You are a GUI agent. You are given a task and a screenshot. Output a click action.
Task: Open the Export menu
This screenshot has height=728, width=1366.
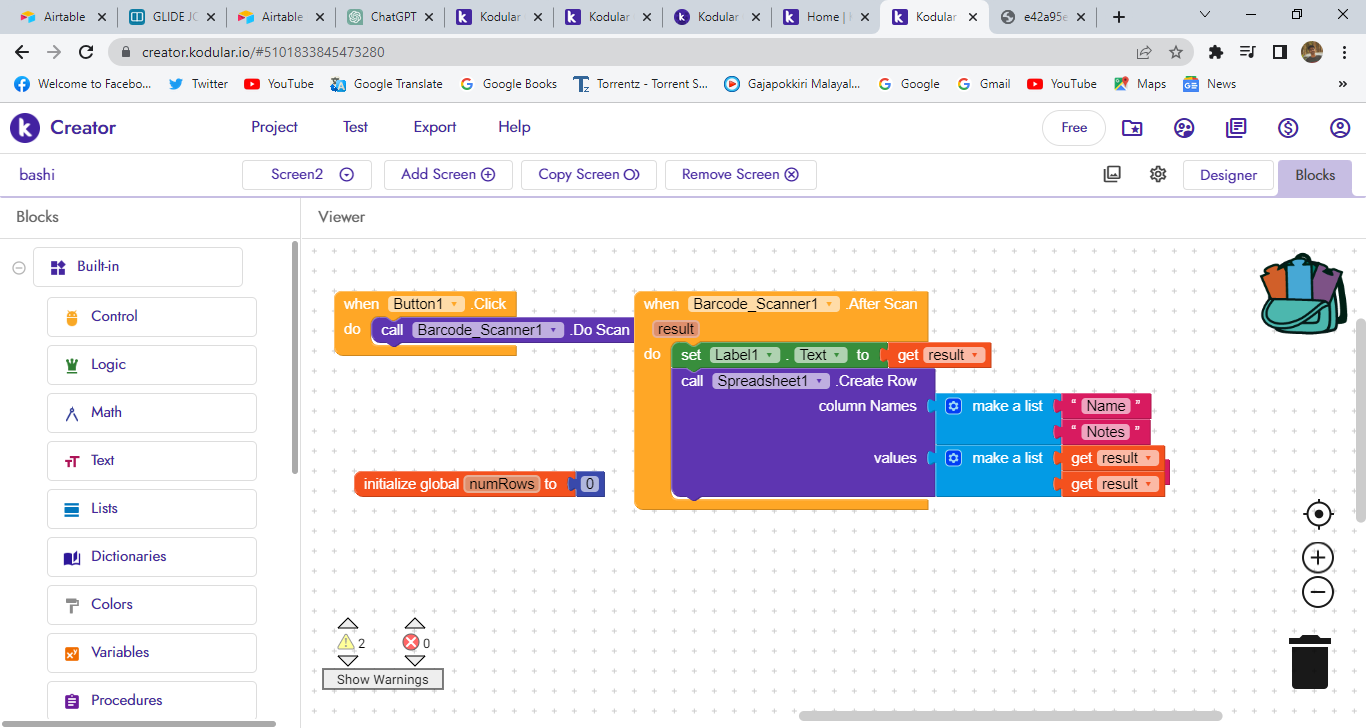434,127
